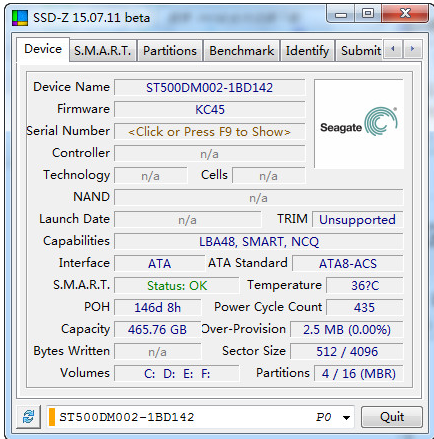The height and width of the screenshot is (439, 434).
Task: Open the Partitions tab
Action: [170, 51]
